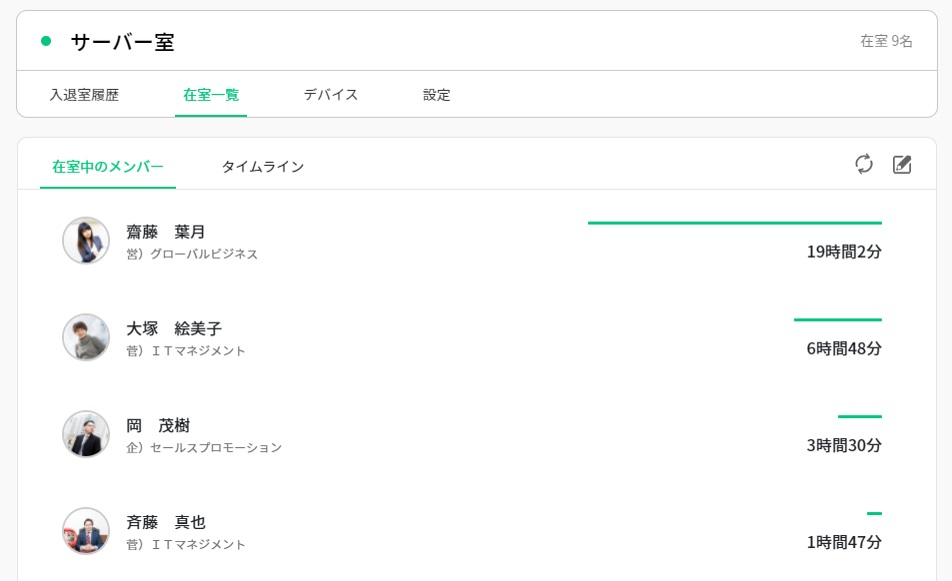Image resolution: width=952 pixels, height=581 pixels.
Task: Switch to the 入退室履歴 tab
Action: tap(84, 95)
